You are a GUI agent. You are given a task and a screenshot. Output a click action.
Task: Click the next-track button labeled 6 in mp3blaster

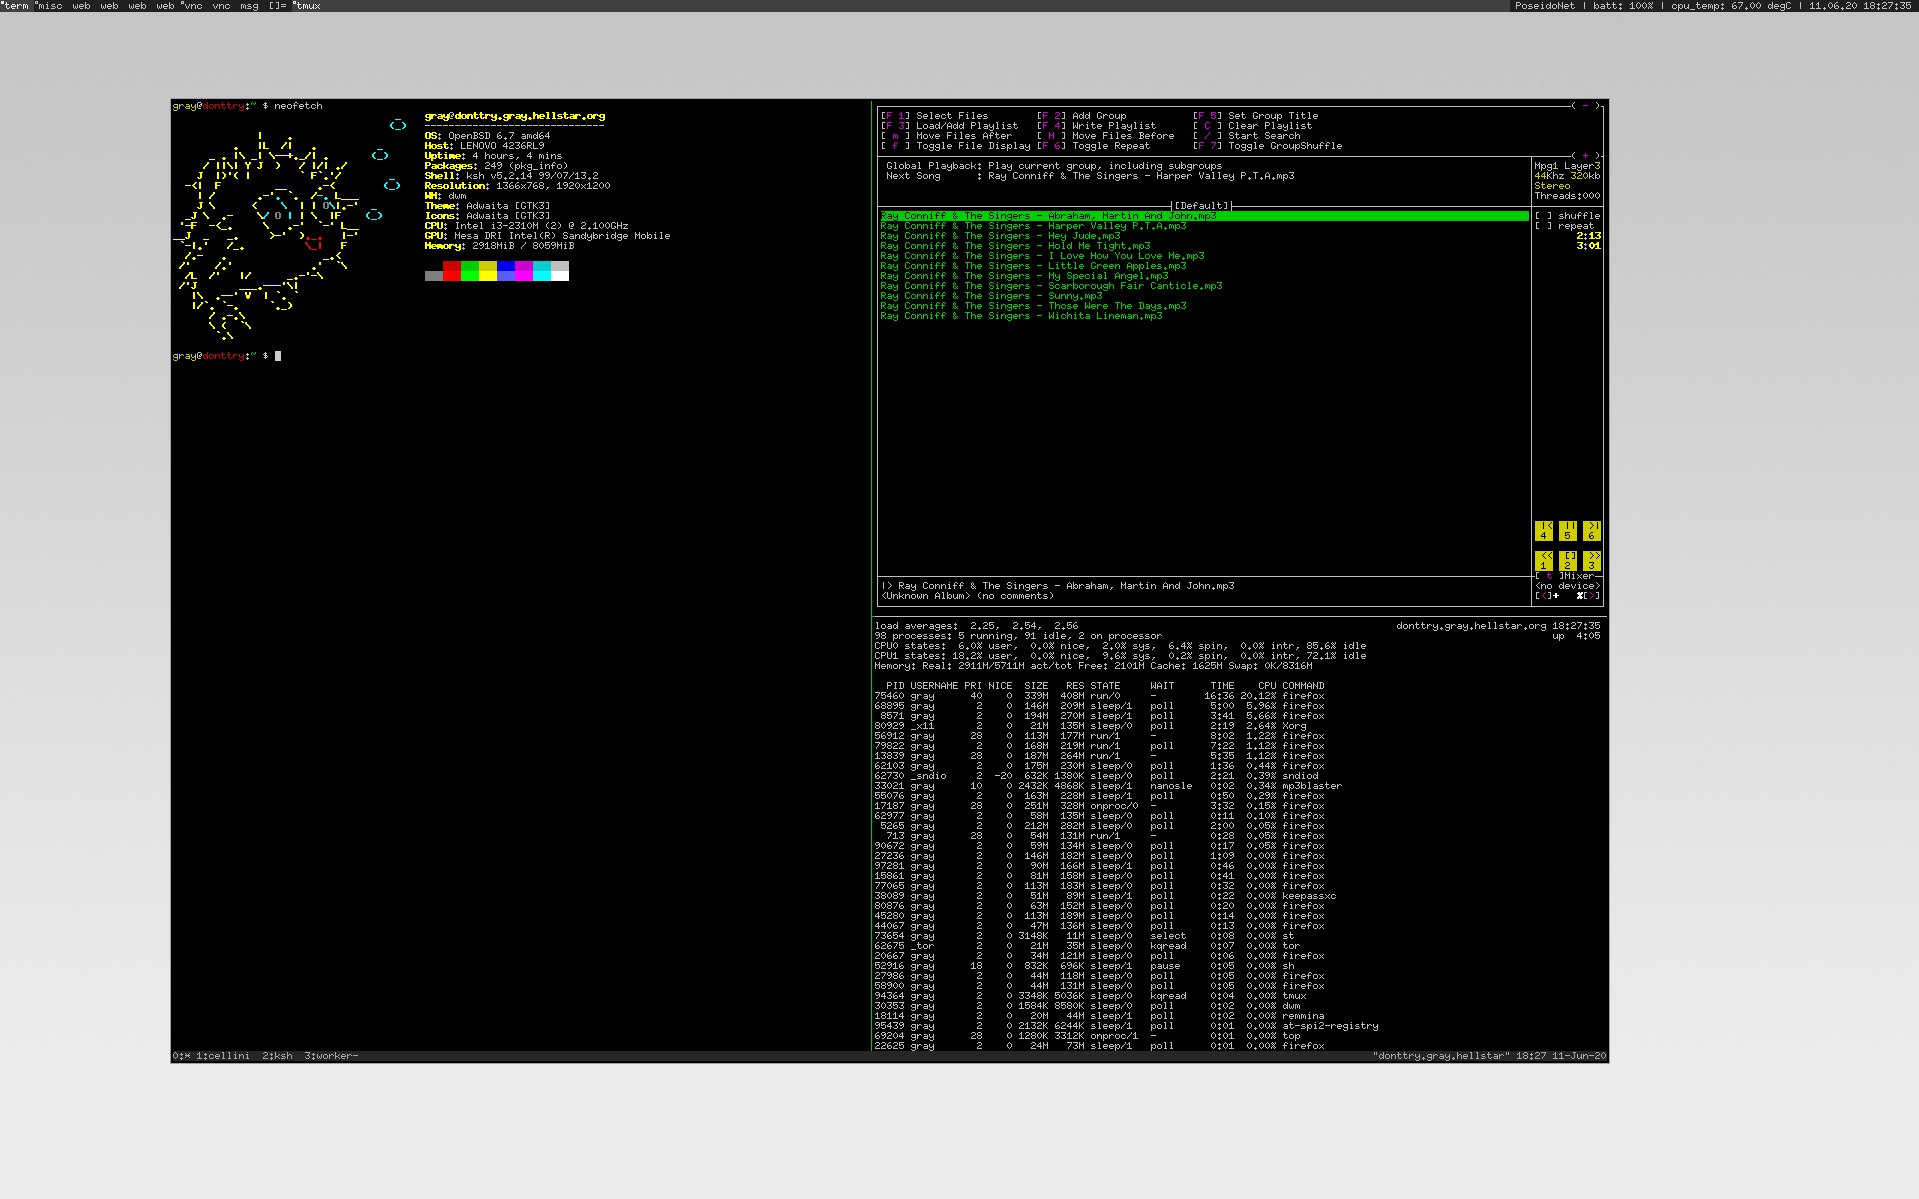(x=1592, y=530)
